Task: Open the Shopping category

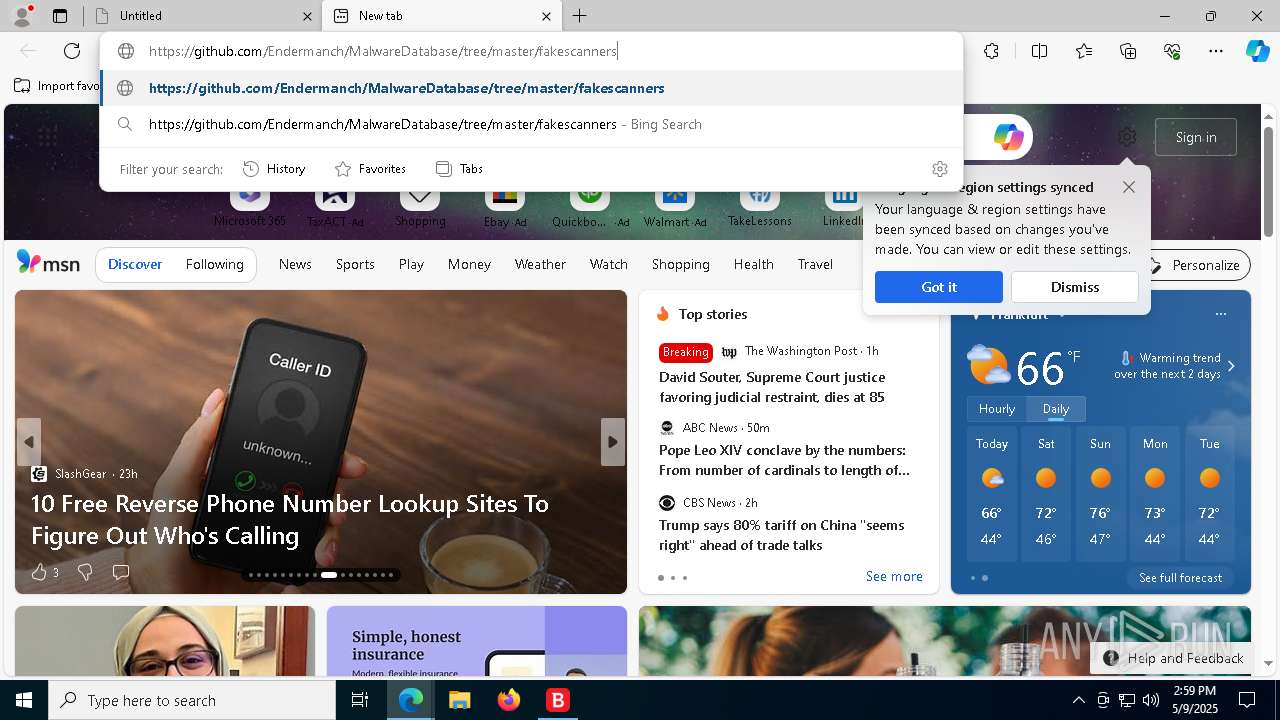Action: click(681, 265)
